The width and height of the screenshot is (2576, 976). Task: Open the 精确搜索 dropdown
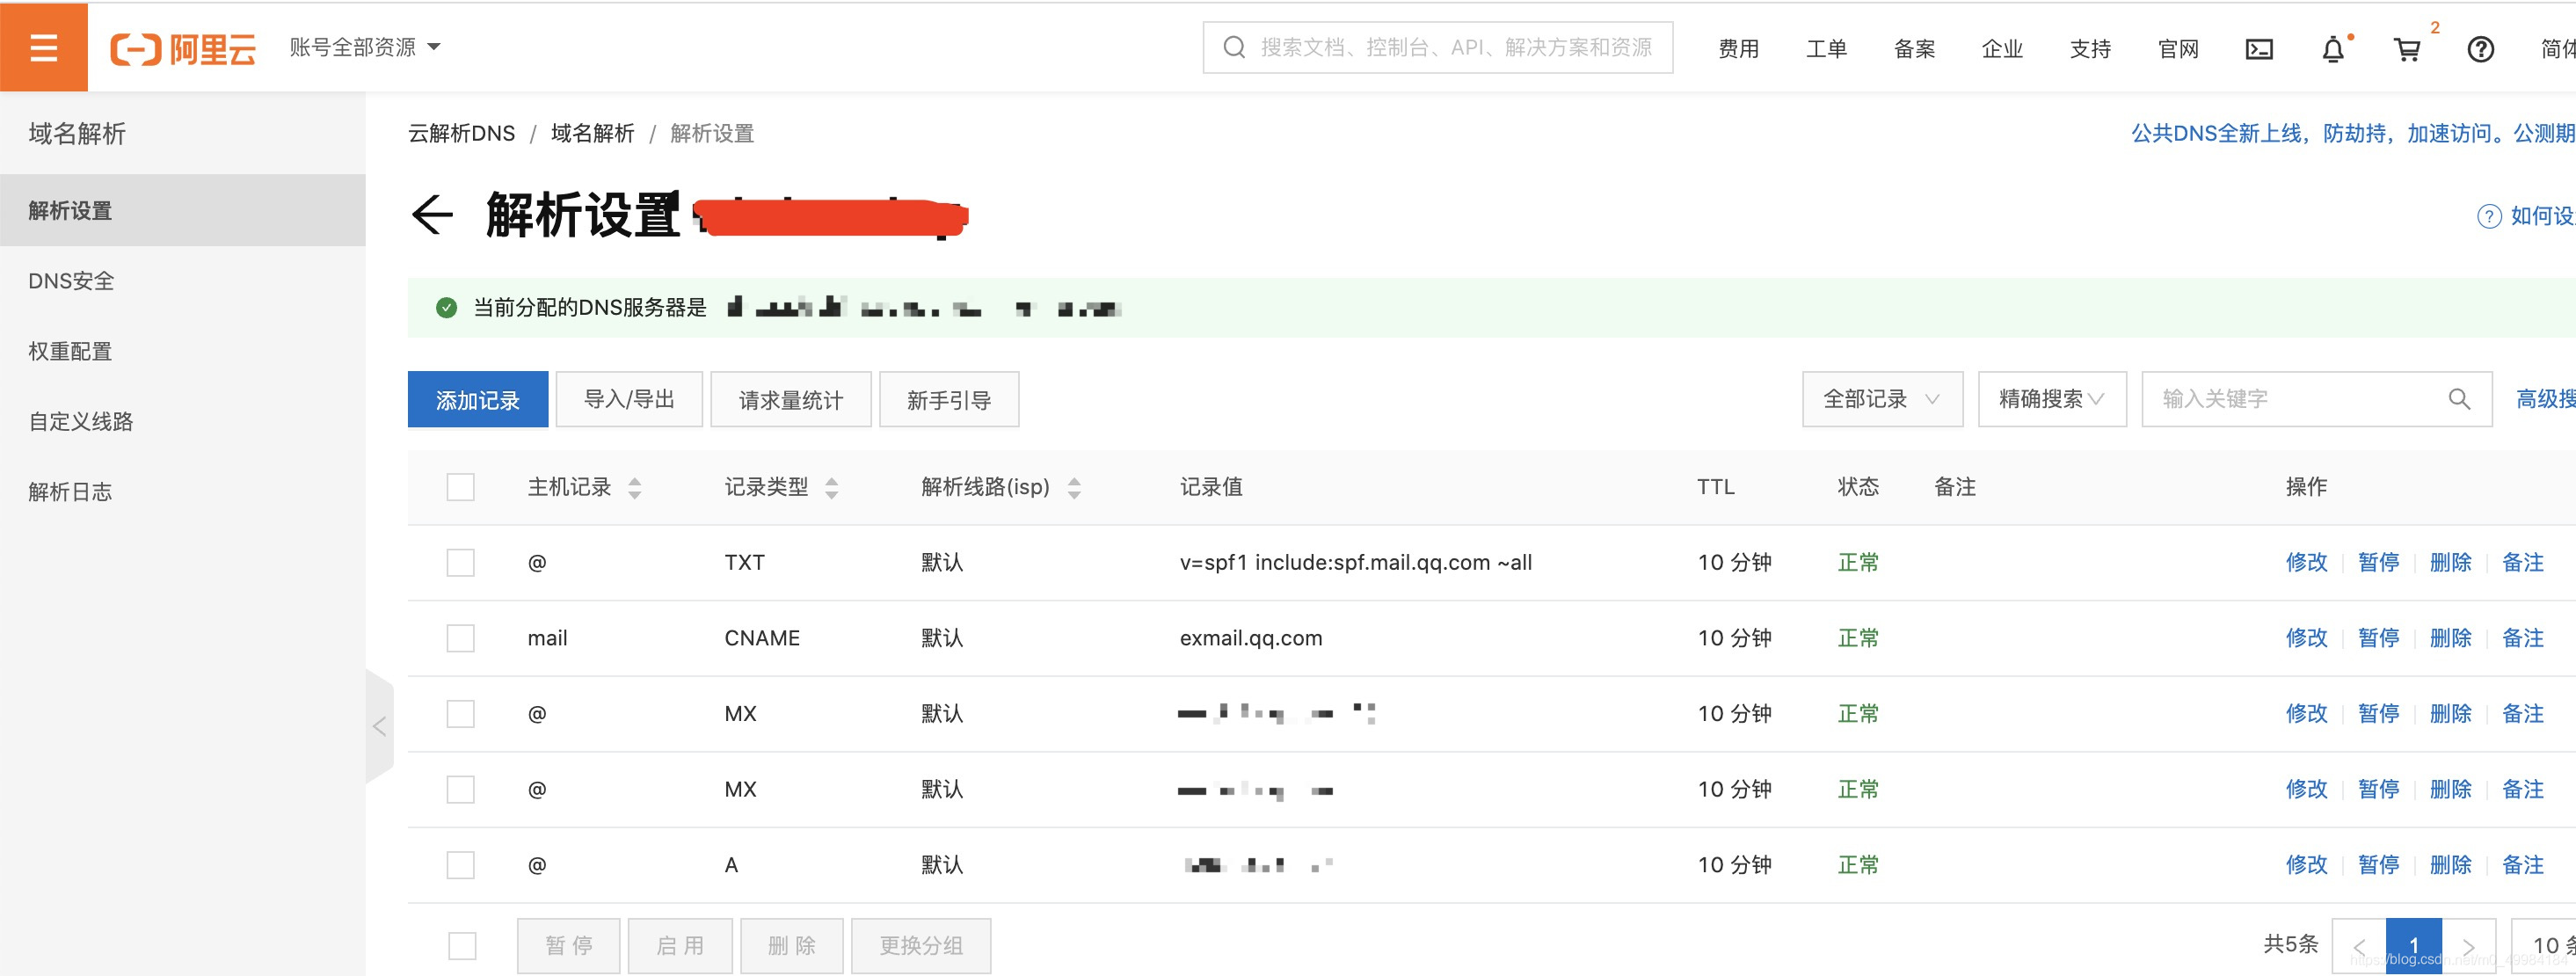[2051, 399]
